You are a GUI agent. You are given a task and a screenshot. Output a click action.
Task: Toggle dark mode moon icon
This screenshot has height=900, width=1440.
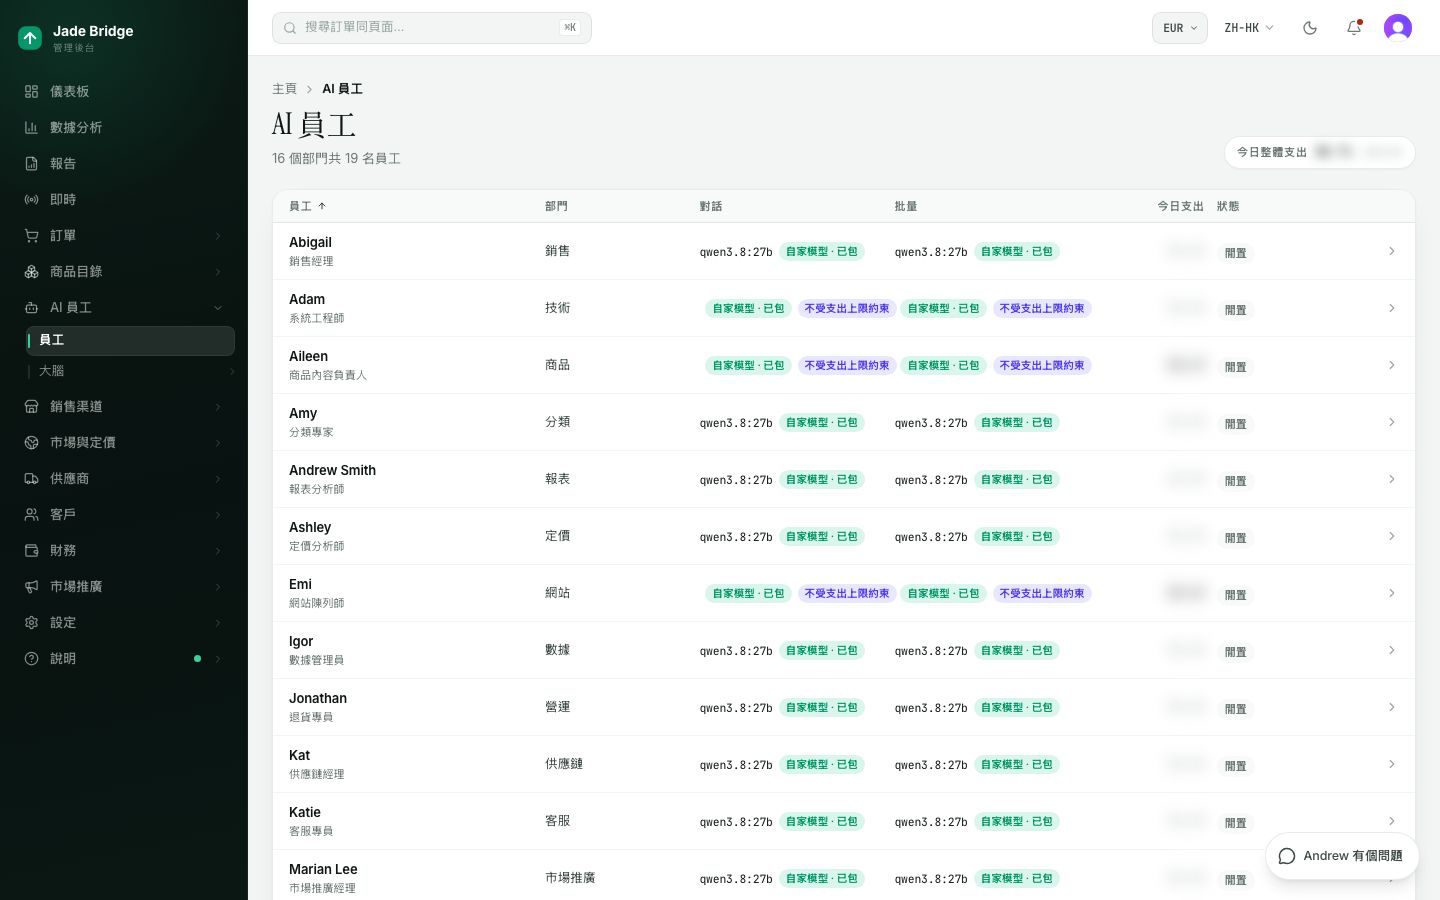[x=1310, y=28]
